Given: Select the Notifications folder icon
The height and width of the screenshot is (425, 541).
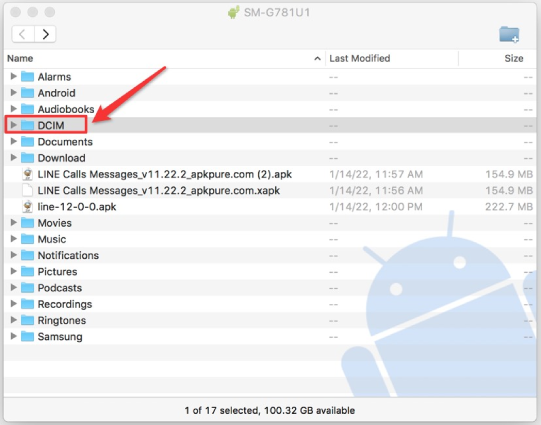Looking at the screenshot, I should coord(27,255).
